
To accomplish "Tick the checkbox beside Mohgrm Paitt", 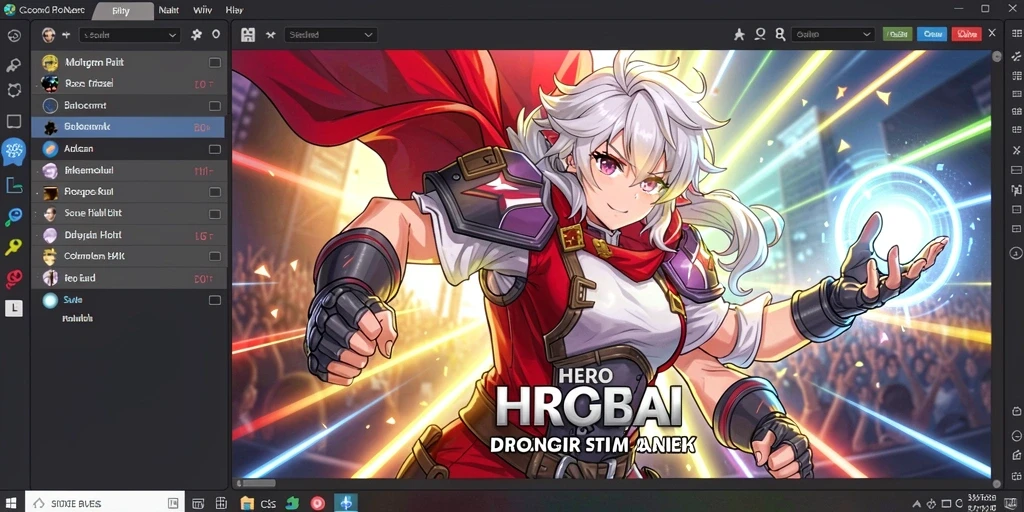I will pos(214,63).
